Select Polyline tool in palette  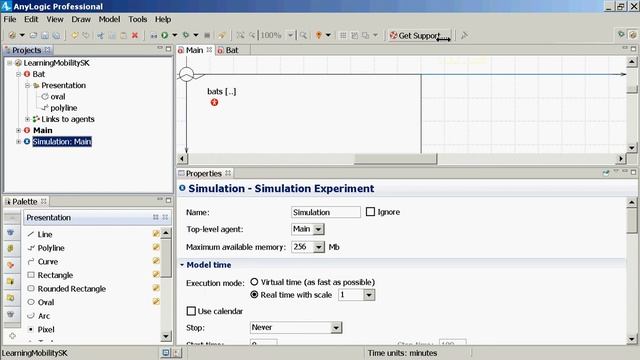[51, 248]
